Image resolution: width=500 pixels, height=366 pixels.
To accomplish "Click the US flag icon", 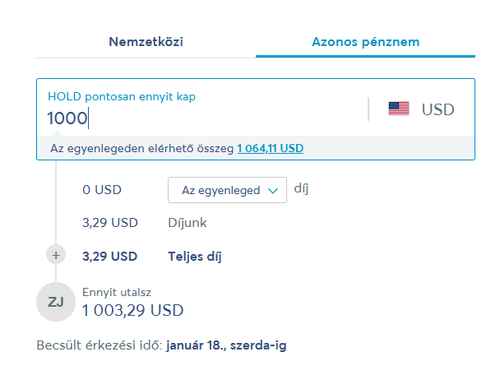I will [399, 109].
